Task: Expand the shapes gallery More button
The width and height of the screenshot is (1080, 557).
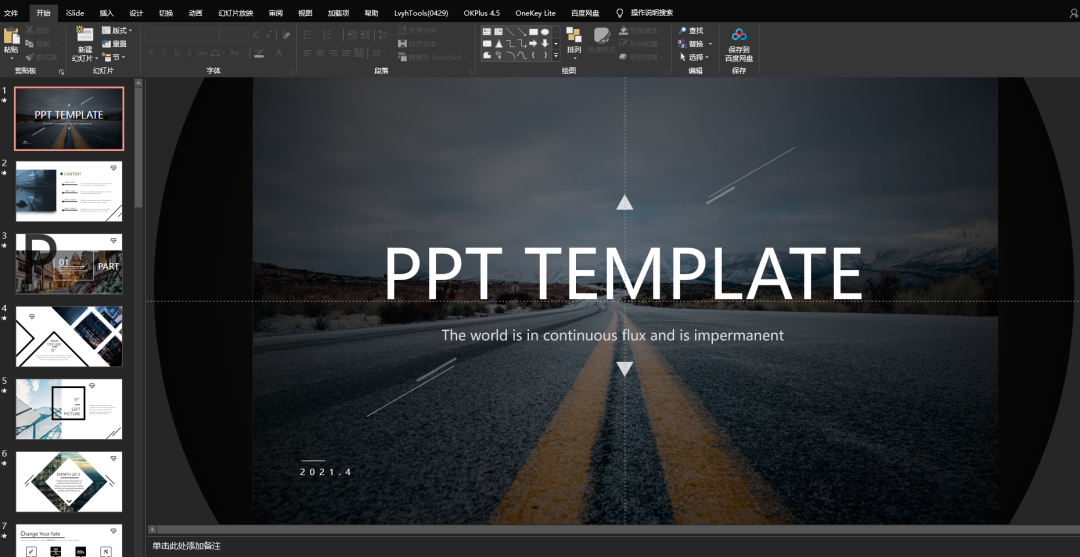Action: [x=556, y=55]
